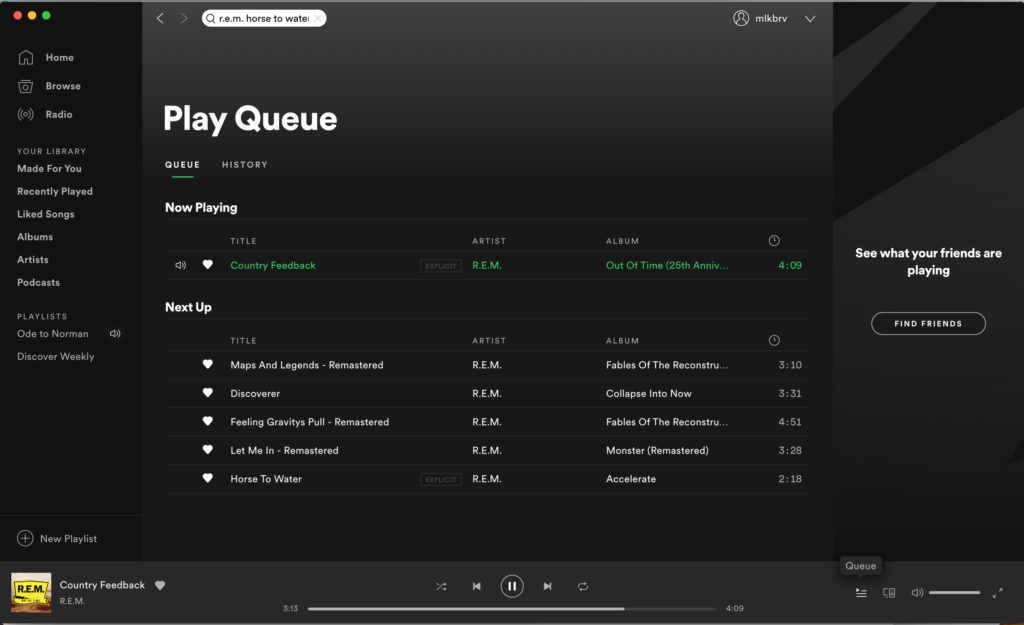Click R.E.M. artist name in player bar

click(72, 601)
